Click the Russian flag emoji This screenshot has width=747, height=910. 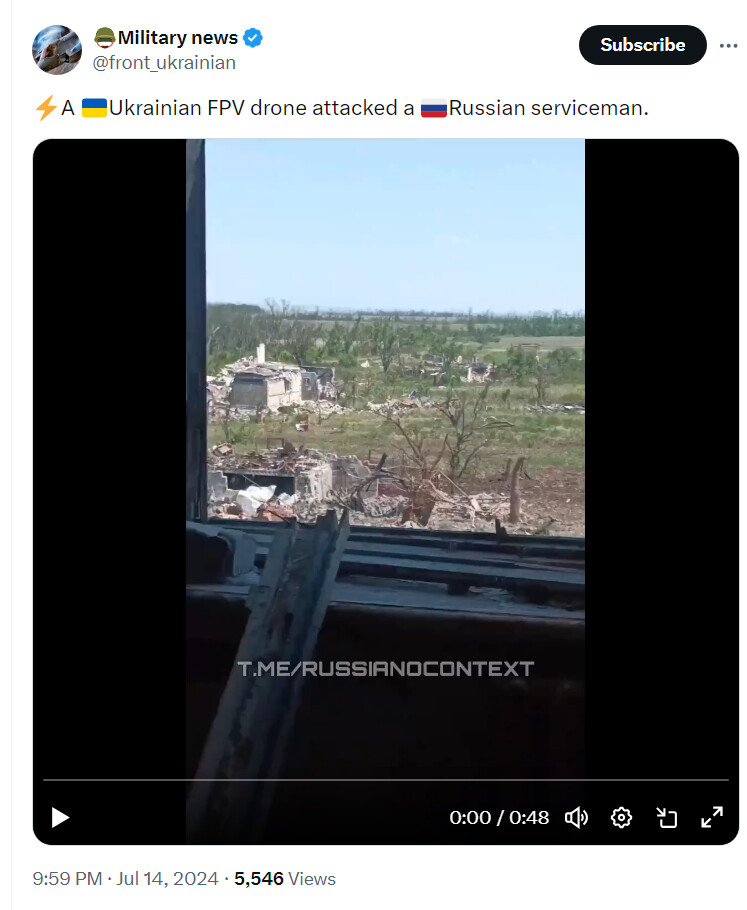tap(434, 108)
